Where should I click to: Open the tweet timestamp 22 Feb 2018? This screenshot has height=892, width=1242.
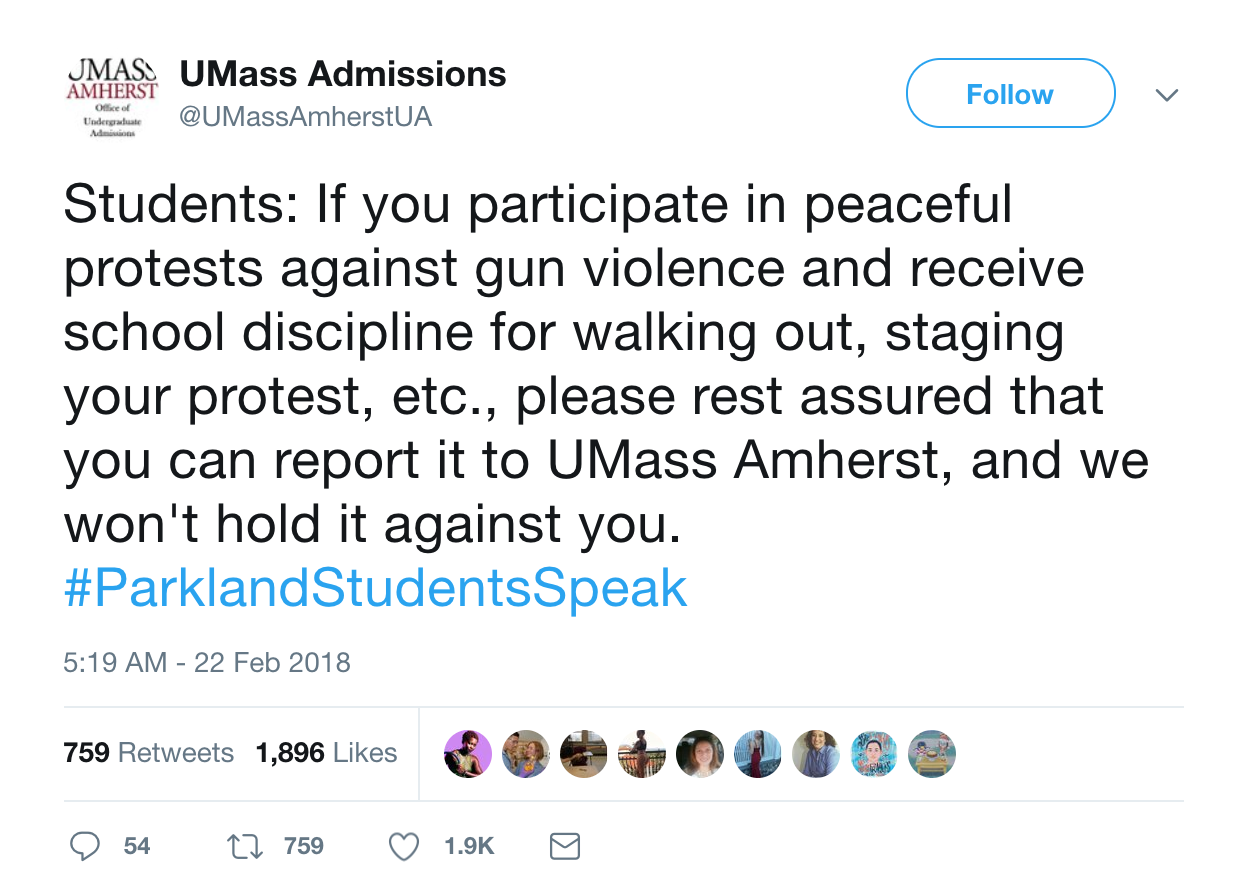point(207,662)
